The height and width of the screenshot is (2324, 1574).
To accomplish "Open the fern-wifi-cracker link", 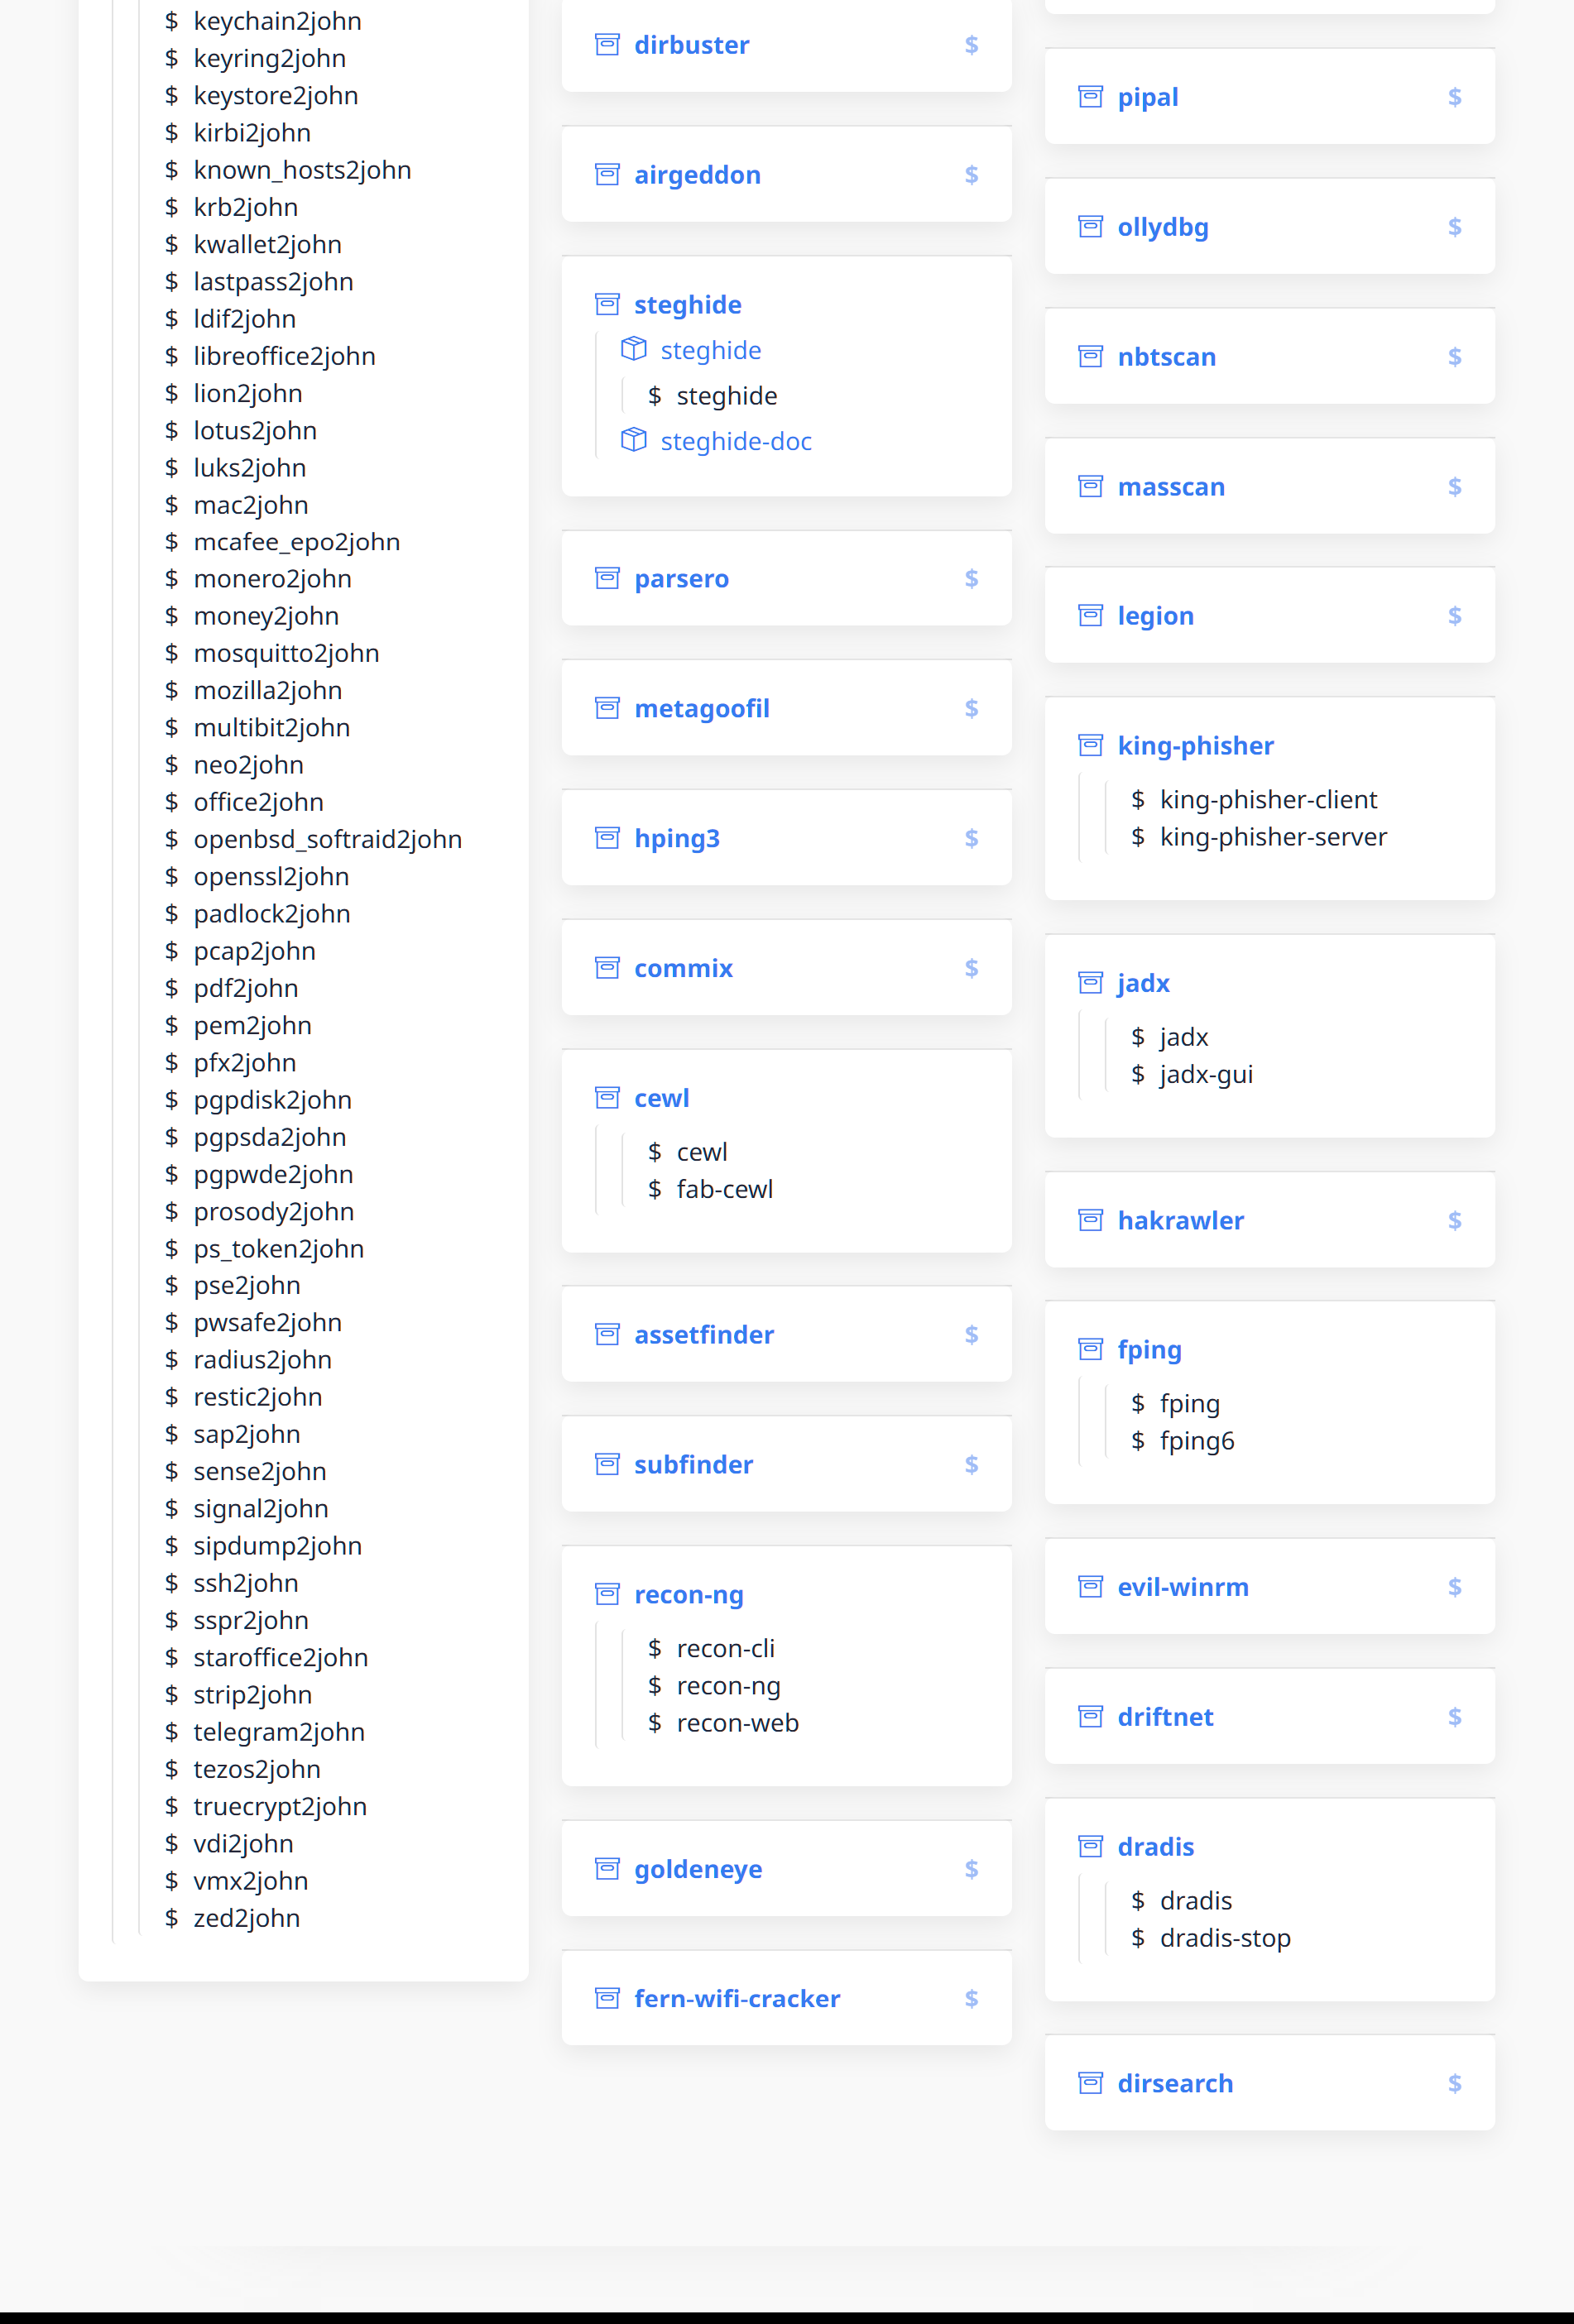I will pyautogui.click(x=737, y=1999).
